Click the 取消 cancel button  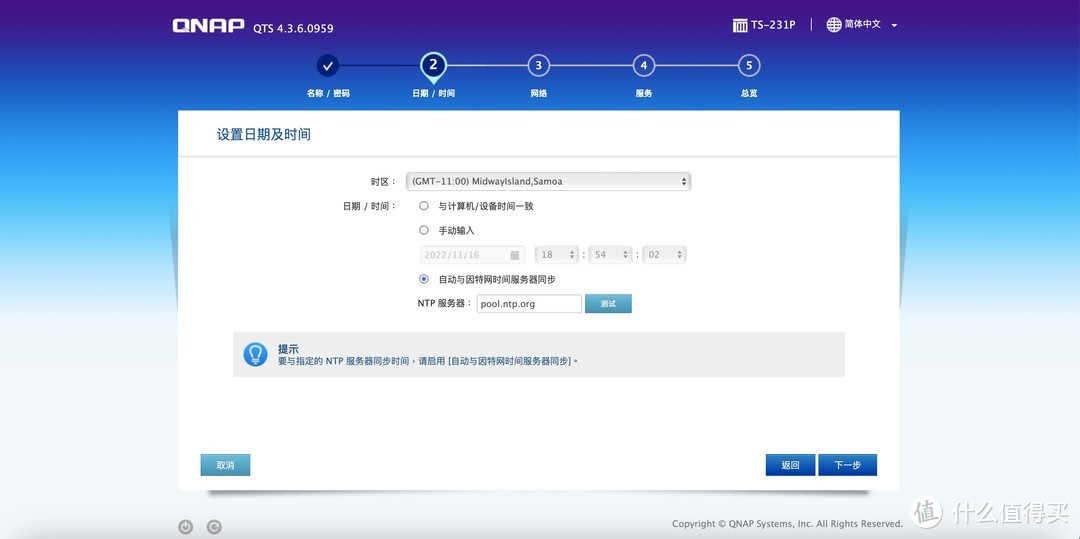click(225, 465)
